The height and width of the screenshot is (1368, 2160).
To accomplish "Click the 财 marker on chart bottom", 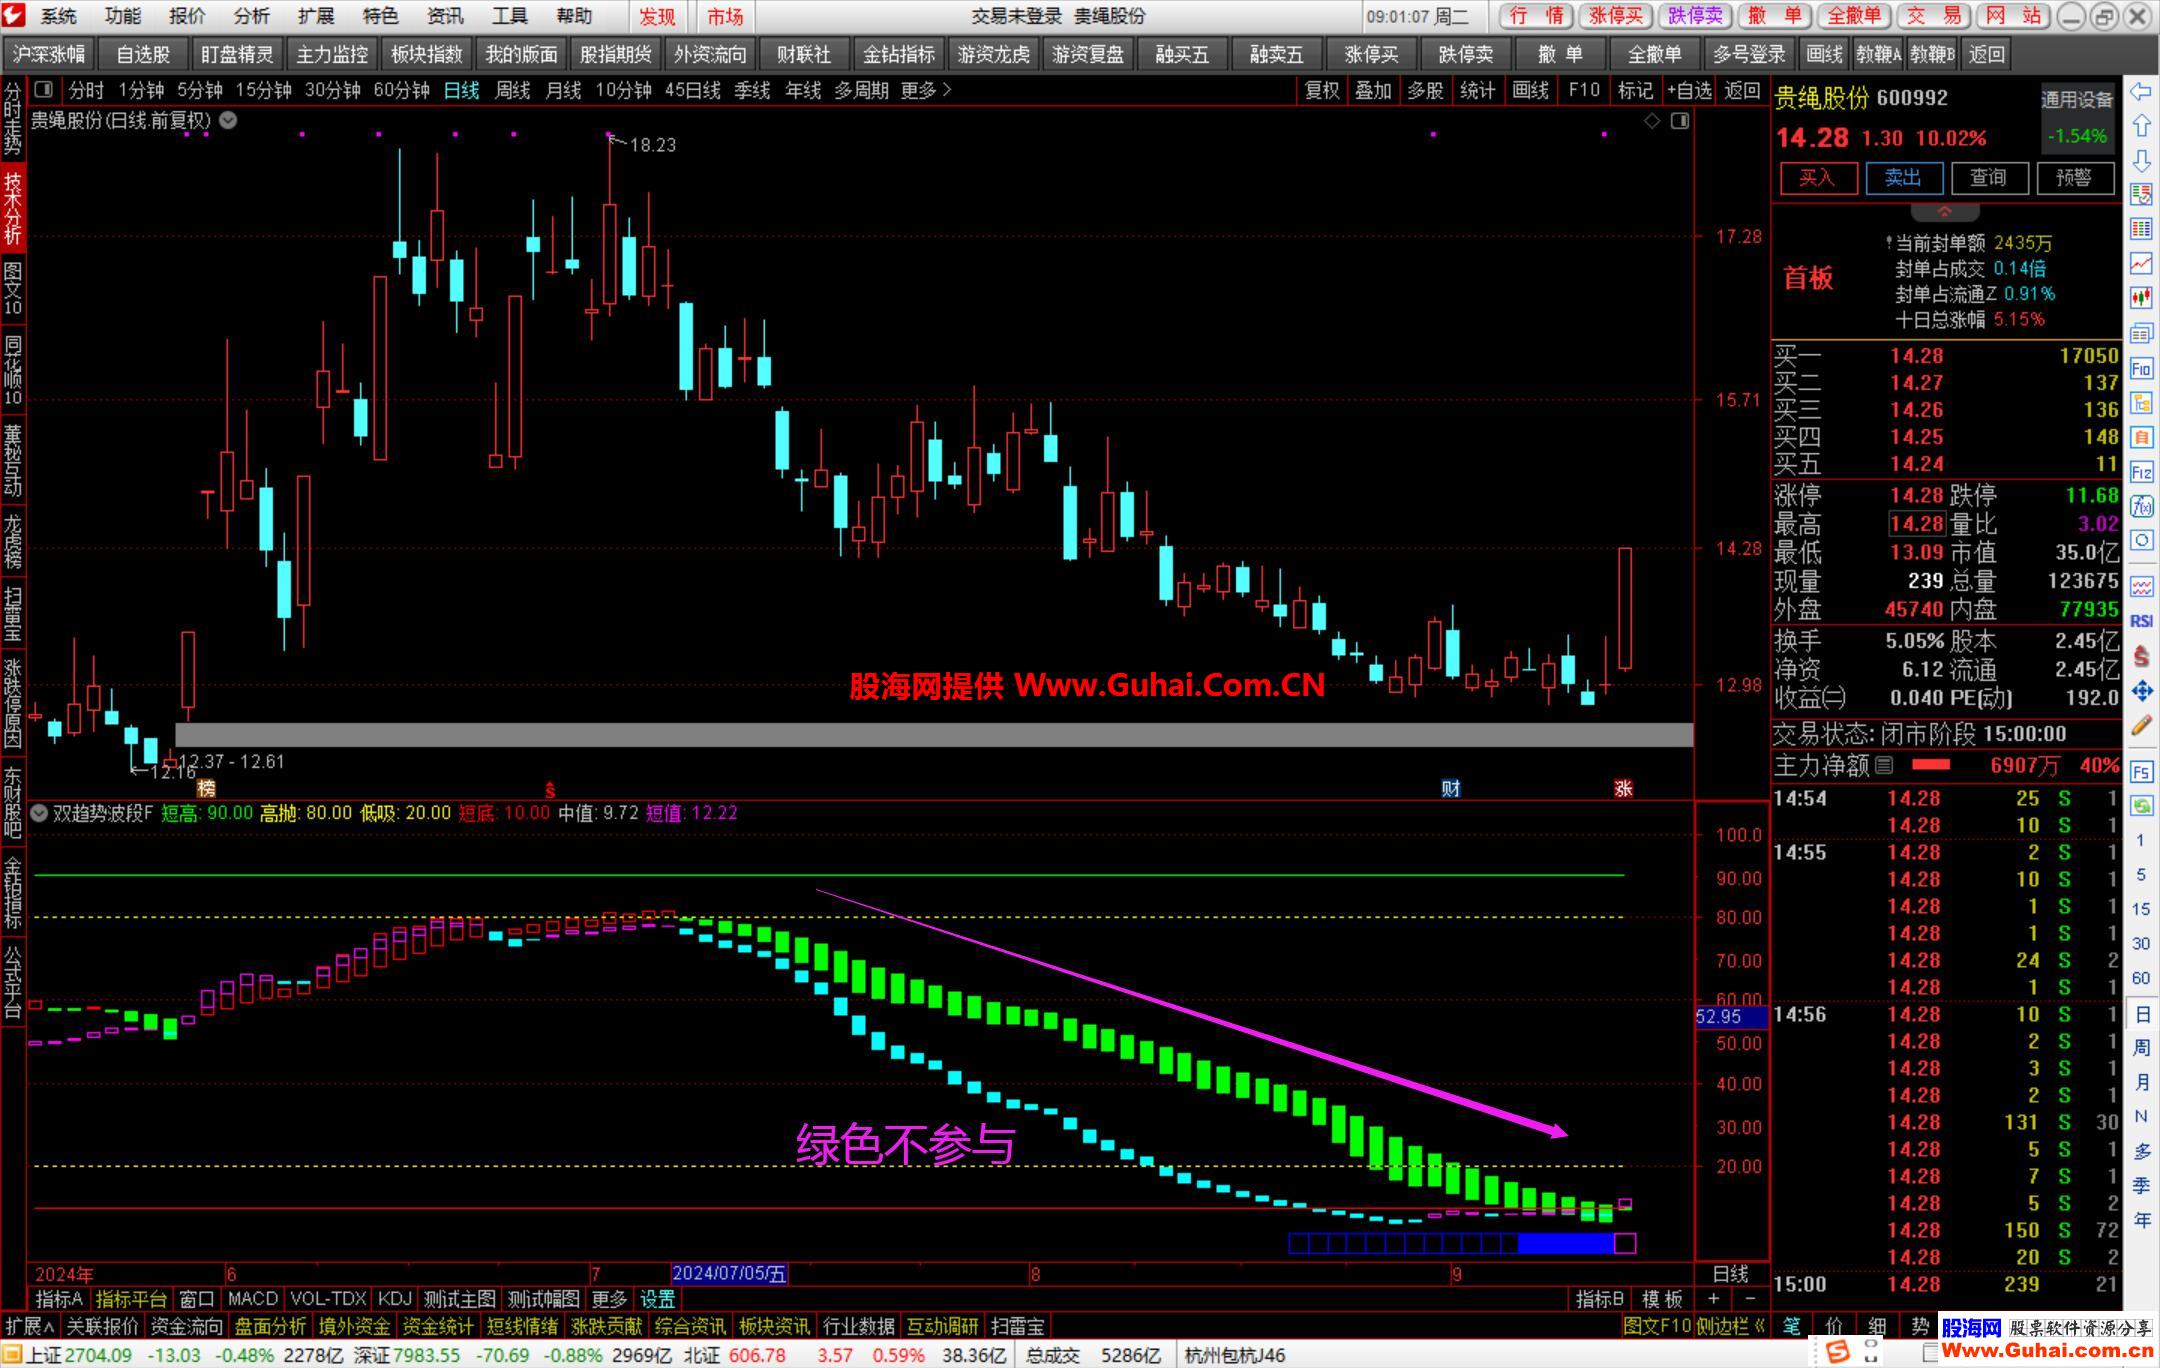I will pyautogui.click(x=1451, y=788).
